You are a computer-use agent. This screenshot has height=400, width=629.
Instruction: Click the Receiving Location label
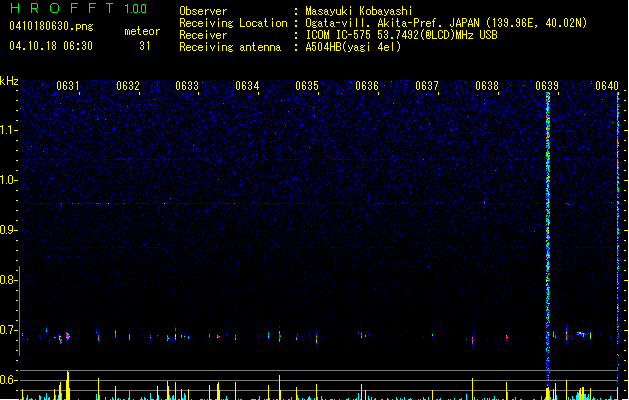[233, 23]
